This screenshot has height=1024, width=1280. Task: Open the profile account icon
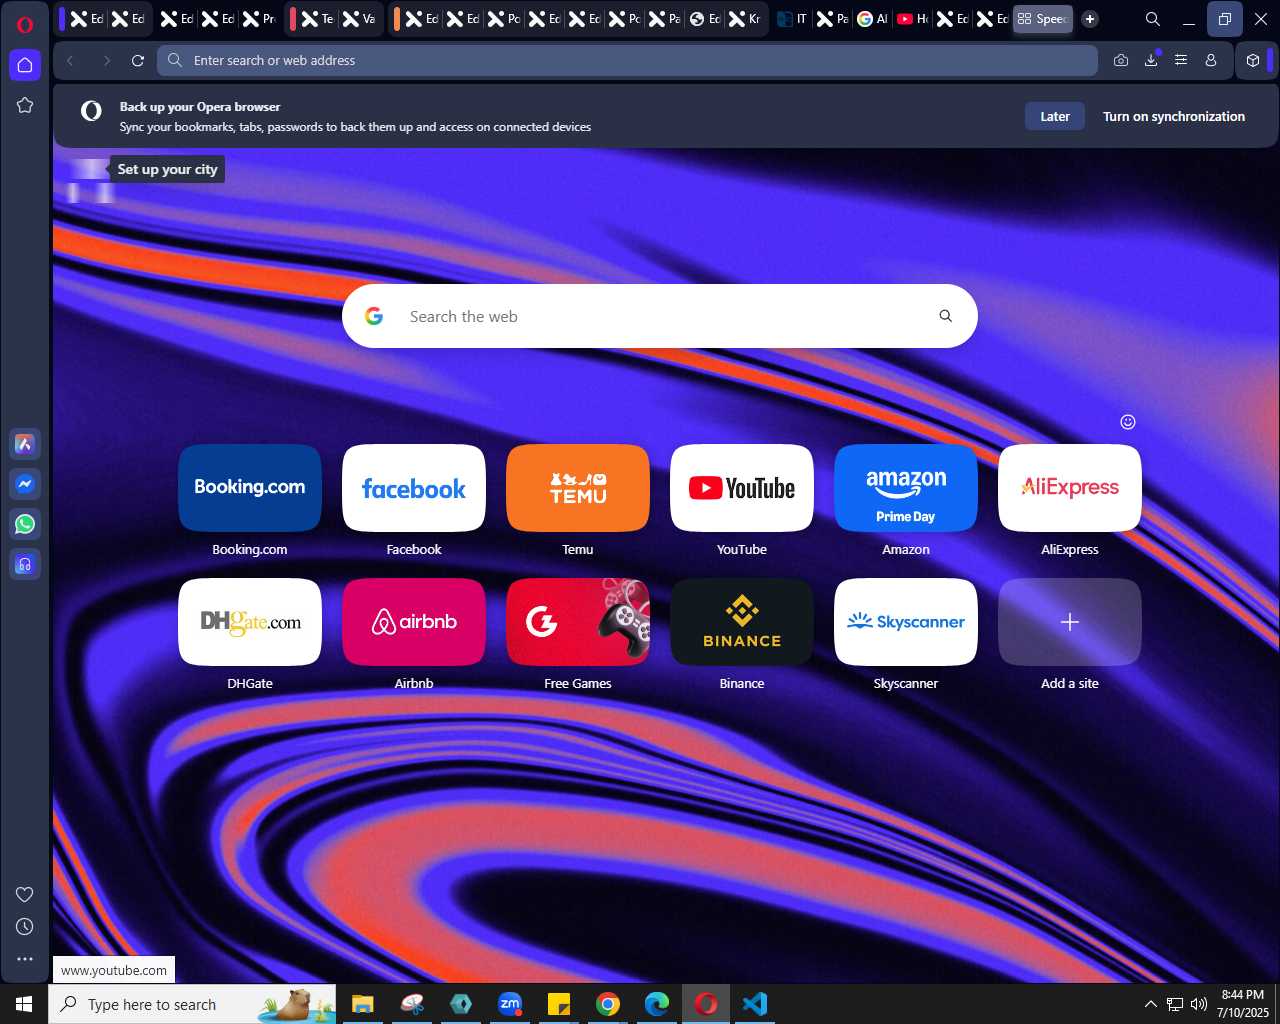(1211, 60)
